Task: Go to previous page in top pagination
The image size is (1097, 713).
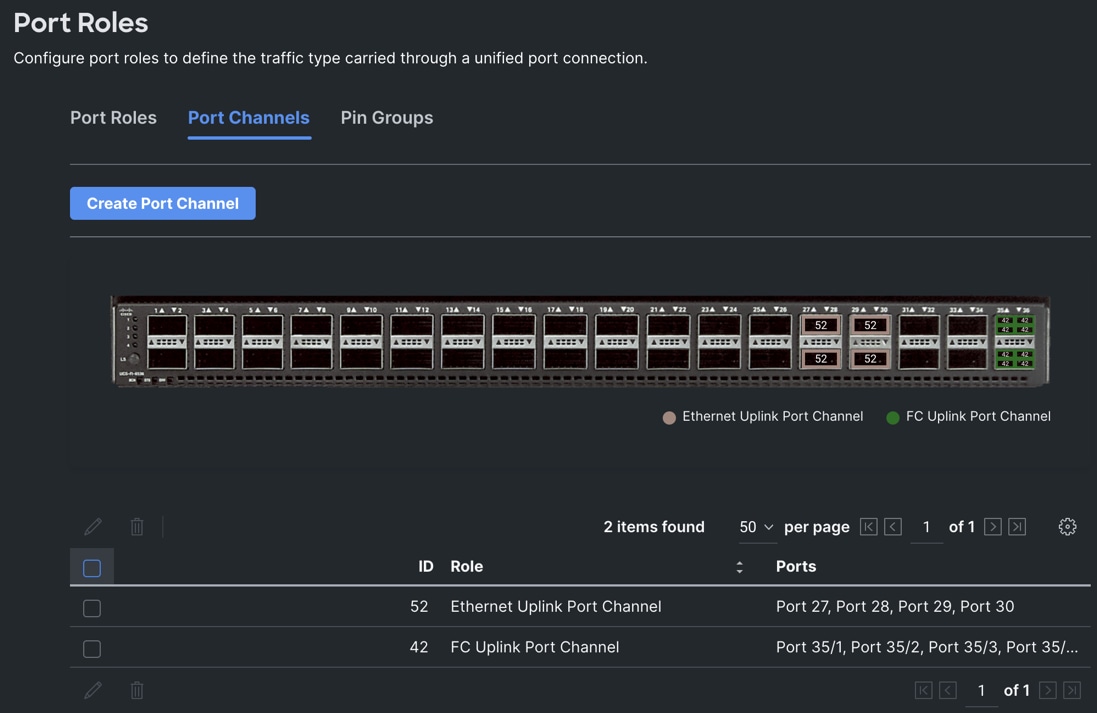Action: (893, 527)
